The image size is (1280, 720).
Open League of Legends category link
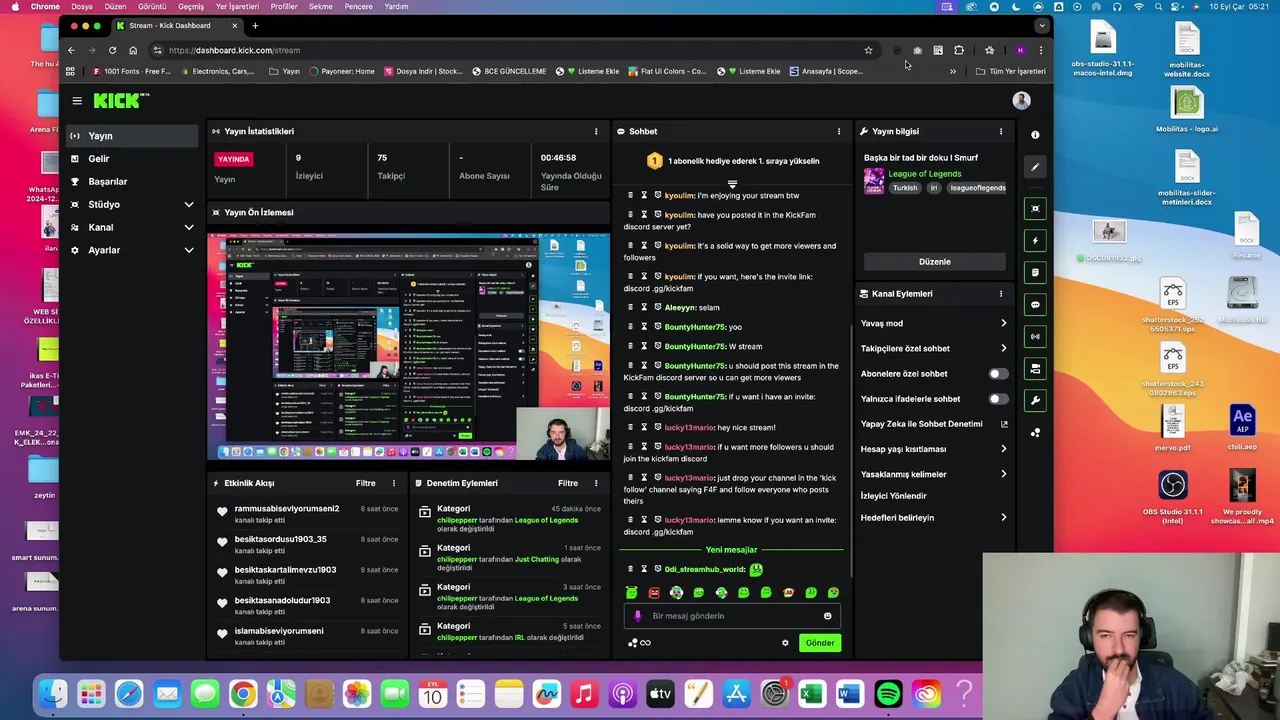pyautogui.click(x=925, y=174)
